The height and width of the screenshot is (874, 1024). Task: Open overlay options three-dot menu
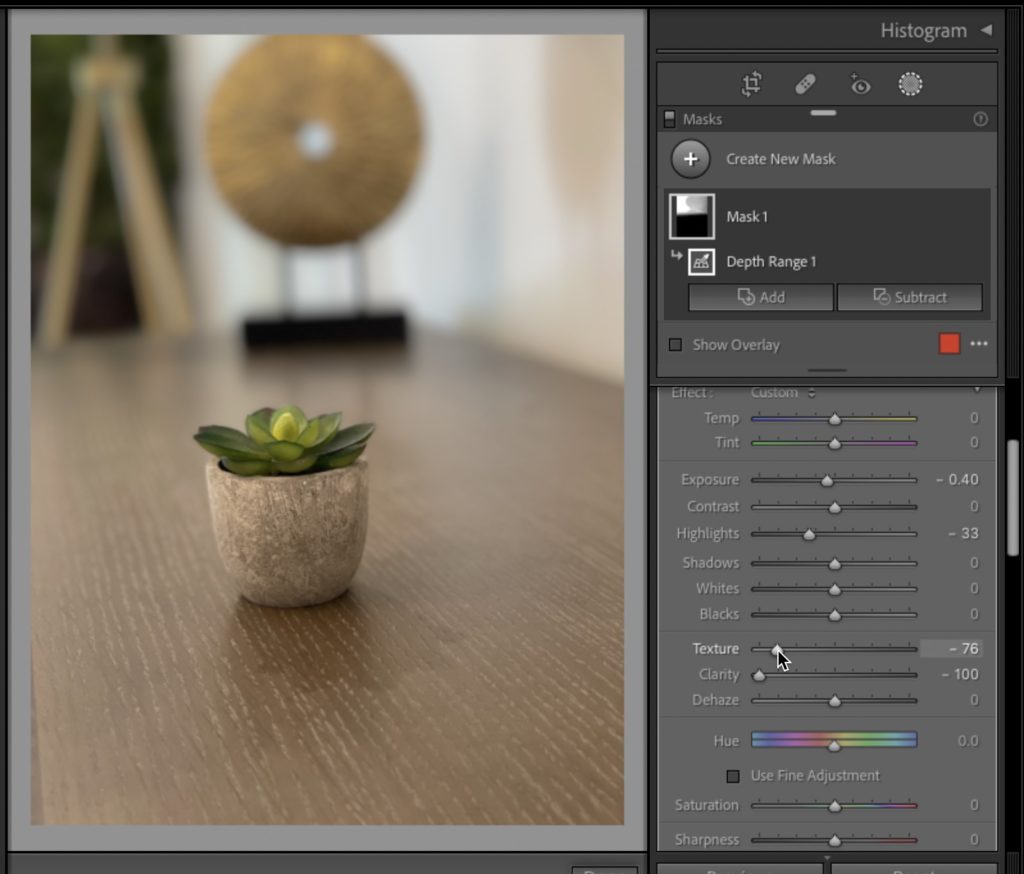click(978, 344)
